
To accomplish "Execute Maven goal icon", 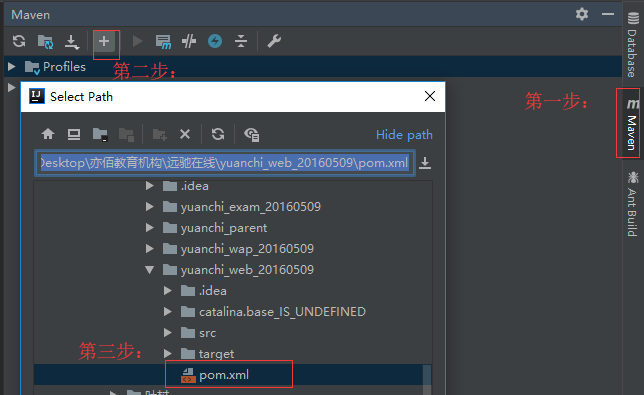I will pyautogui.click(x=163, y=41).
